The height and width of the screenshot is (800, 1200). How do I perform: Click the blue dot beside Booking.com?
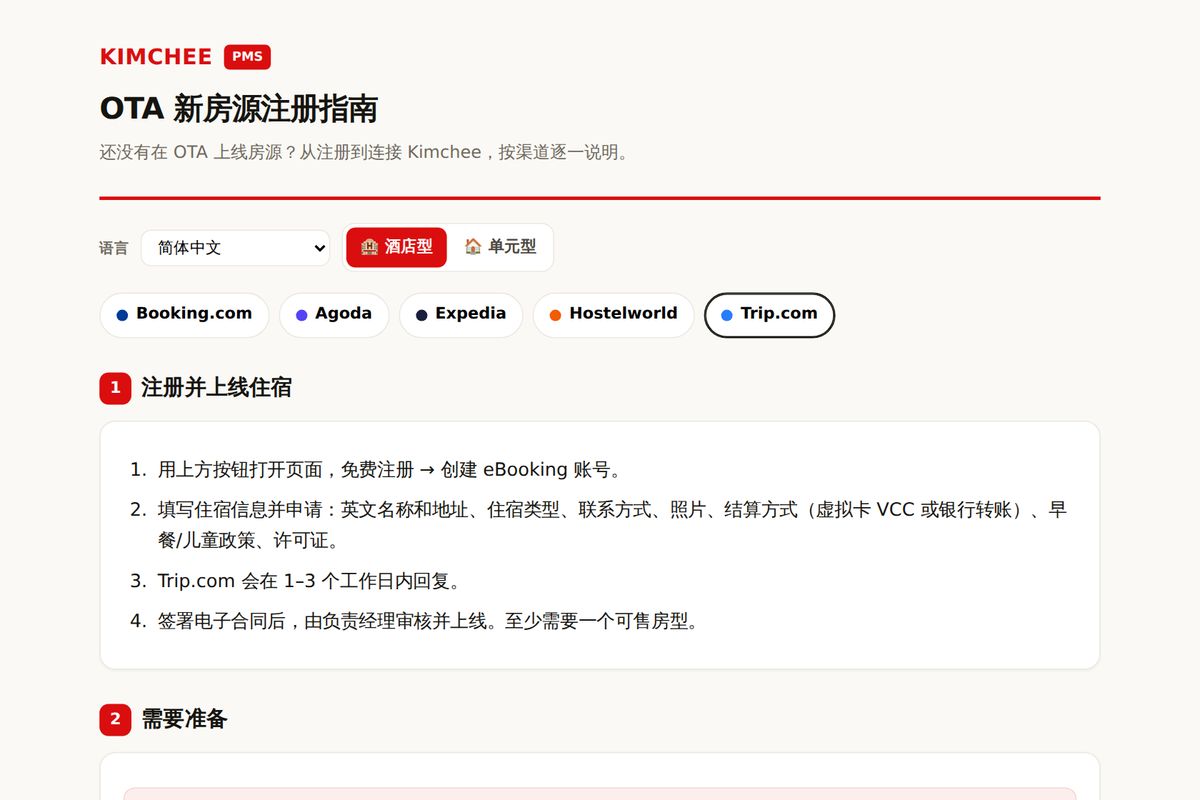coord(122,315)
